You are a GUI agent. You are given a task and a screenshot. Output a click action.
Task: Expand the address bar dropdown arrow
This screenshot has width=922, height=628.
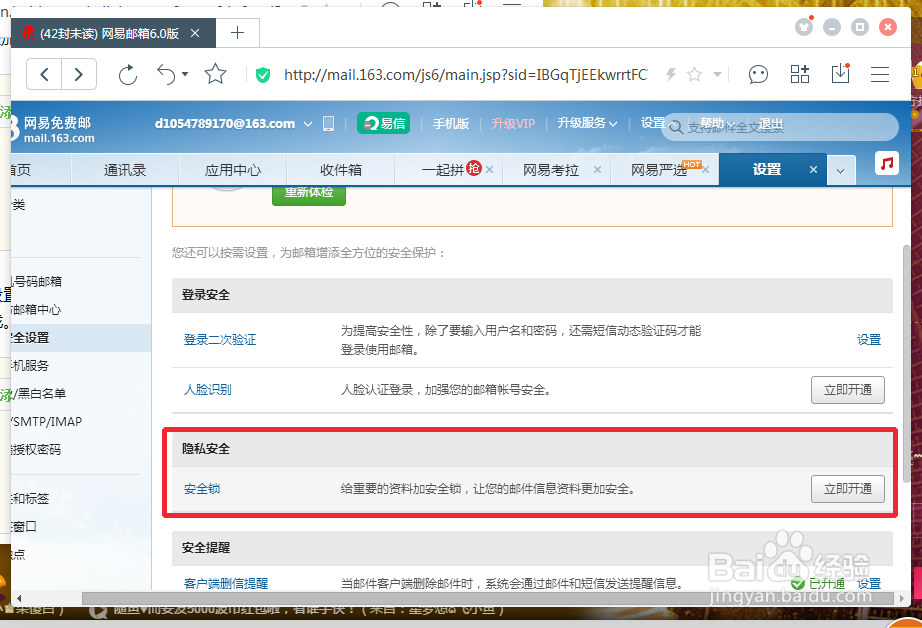click(x=717, y=75)
